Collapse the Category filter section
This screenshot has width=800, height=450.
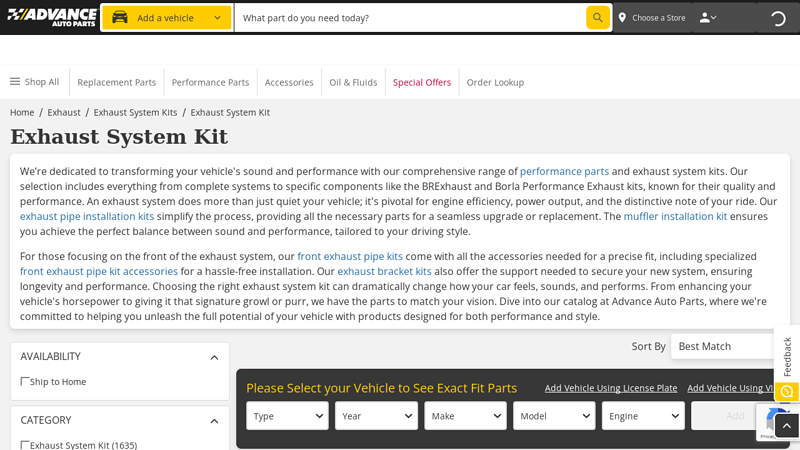point(214,421)
